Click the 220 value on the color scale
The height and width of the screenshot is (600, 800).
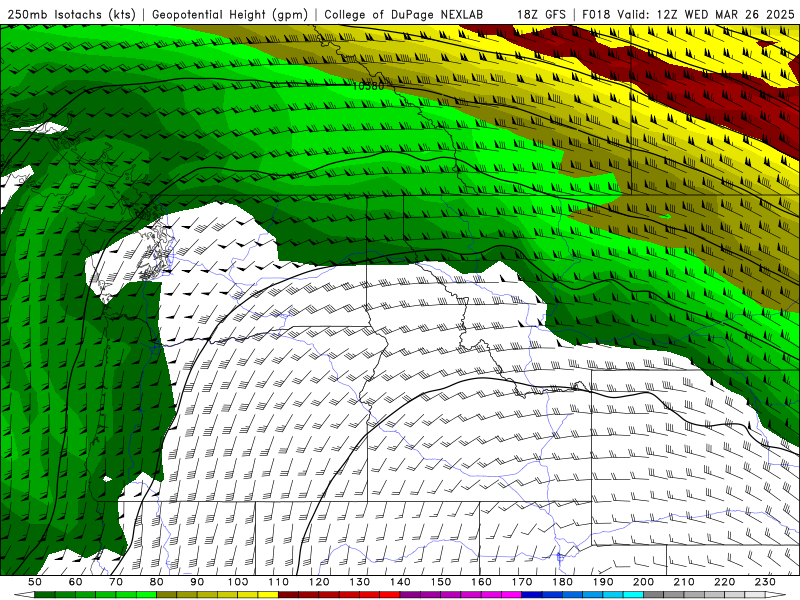(x=724, y=582)
